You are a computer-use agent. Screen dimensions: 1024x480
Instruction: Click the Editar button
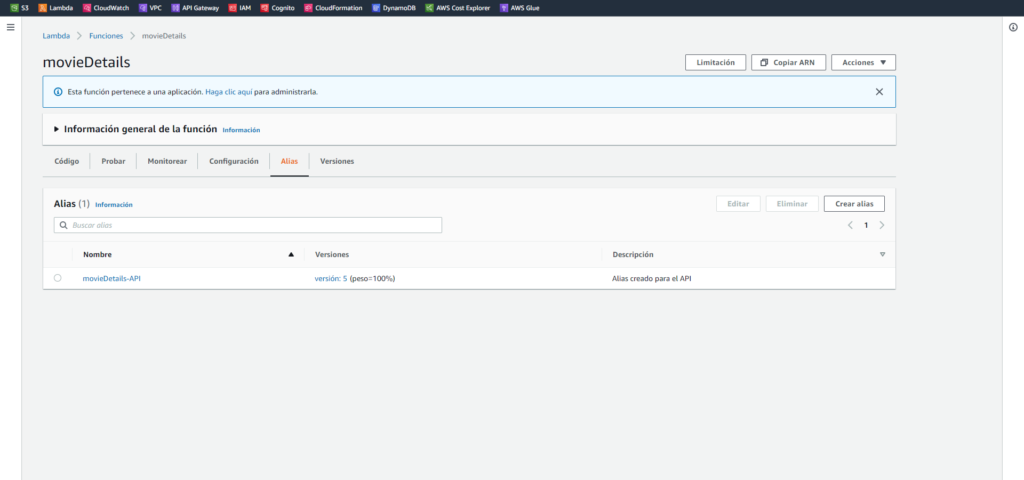738,204
